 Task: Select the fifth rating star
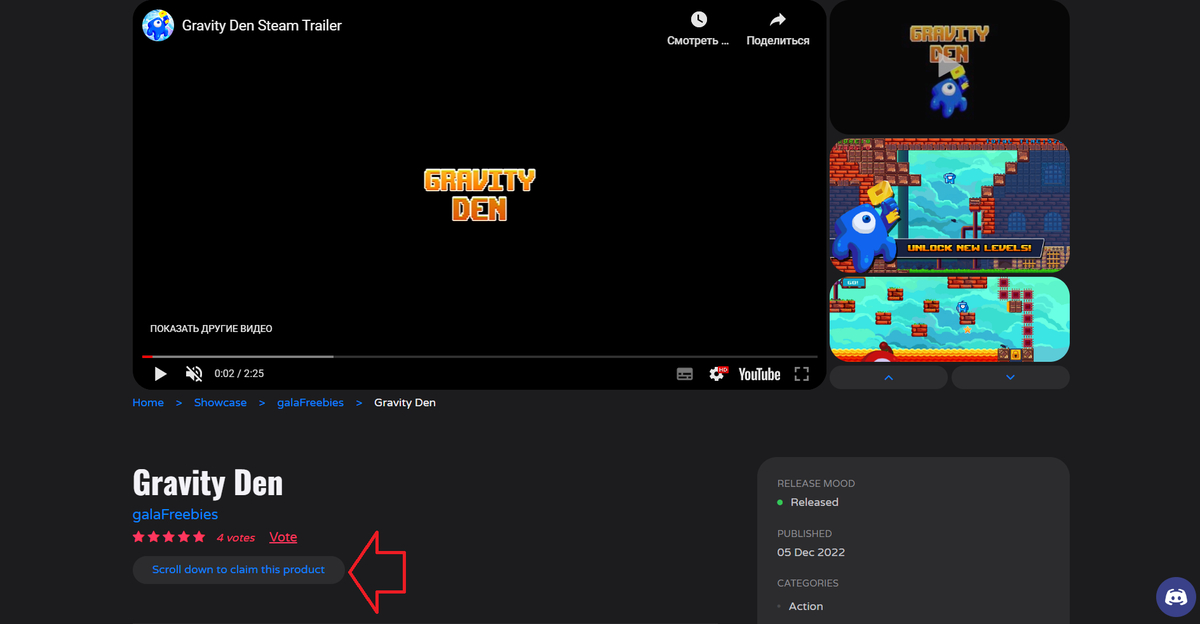(x=200, y=537)
